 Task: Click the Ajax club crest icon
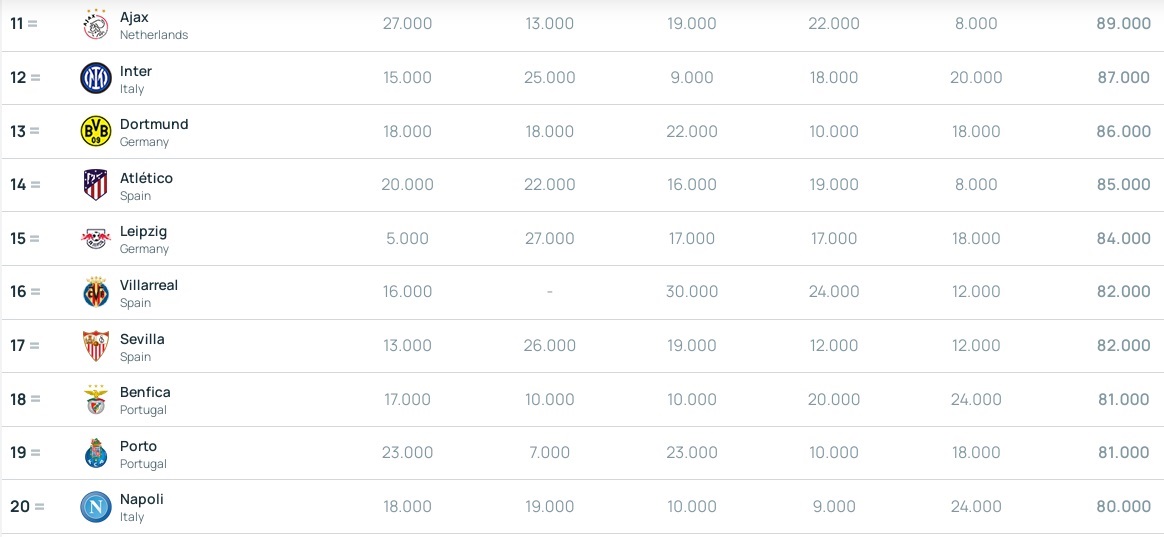pos(96,25)
